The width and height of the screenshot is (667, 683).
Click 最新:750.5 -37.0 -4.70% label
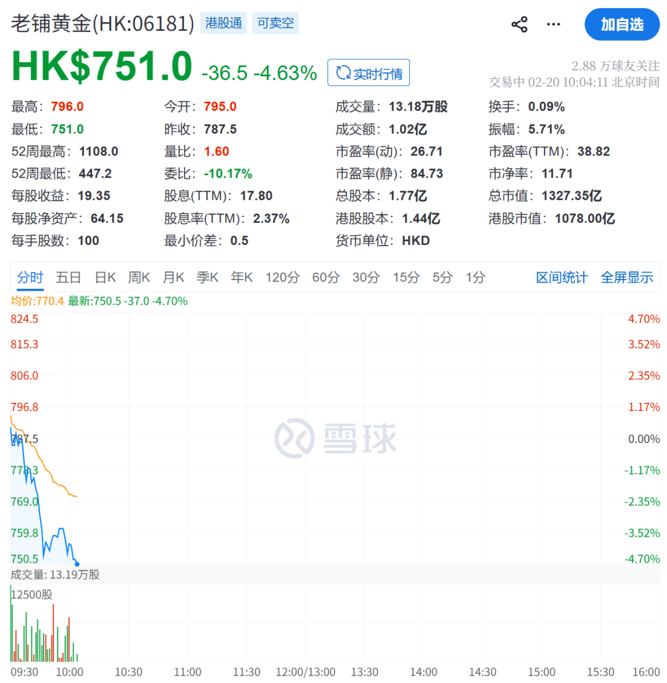coord(128,301)
